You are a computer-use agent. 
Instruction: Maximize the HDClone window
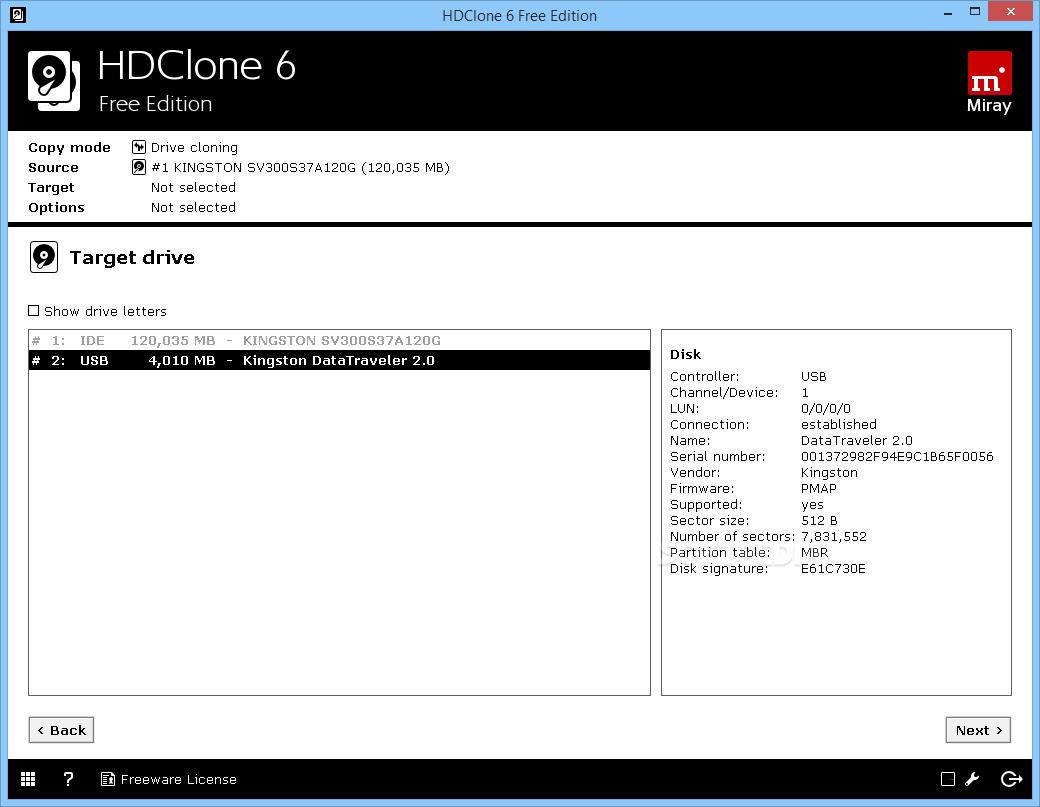click(975, 11)
